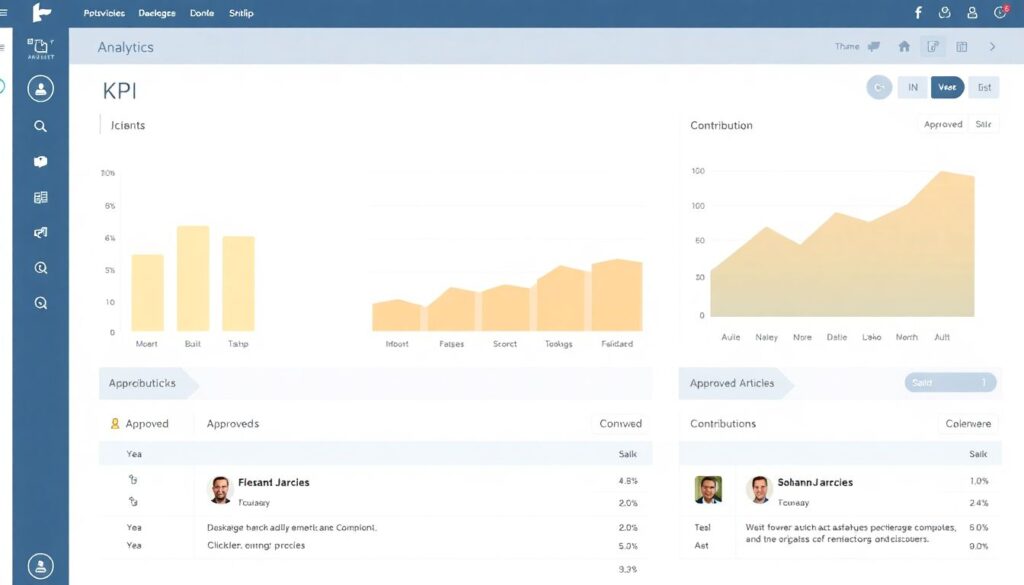Open the Colerware dropdown in Contributions table
The image size is (1024, 585).
[968, 424]
